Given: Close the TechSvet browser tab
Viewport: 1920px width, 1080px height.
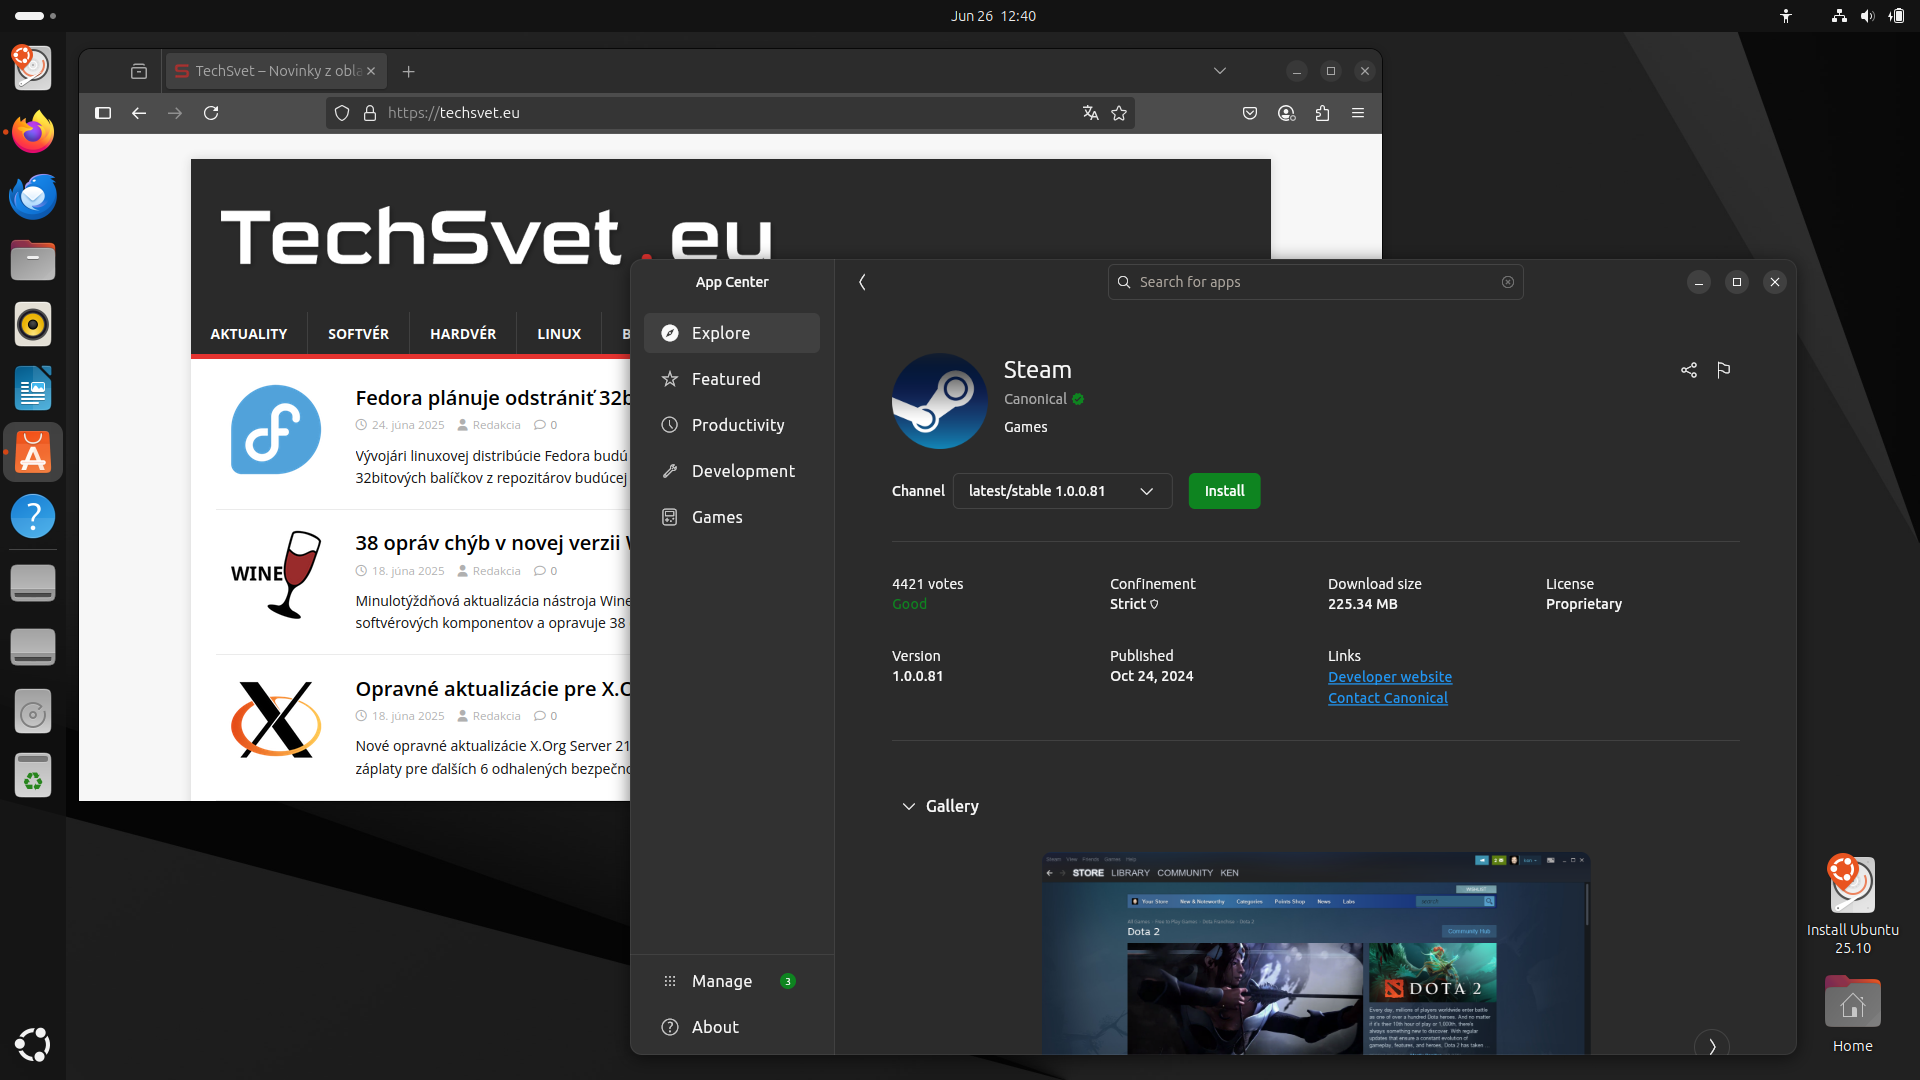Looking at the screenshot, I should tap(371, 71).
